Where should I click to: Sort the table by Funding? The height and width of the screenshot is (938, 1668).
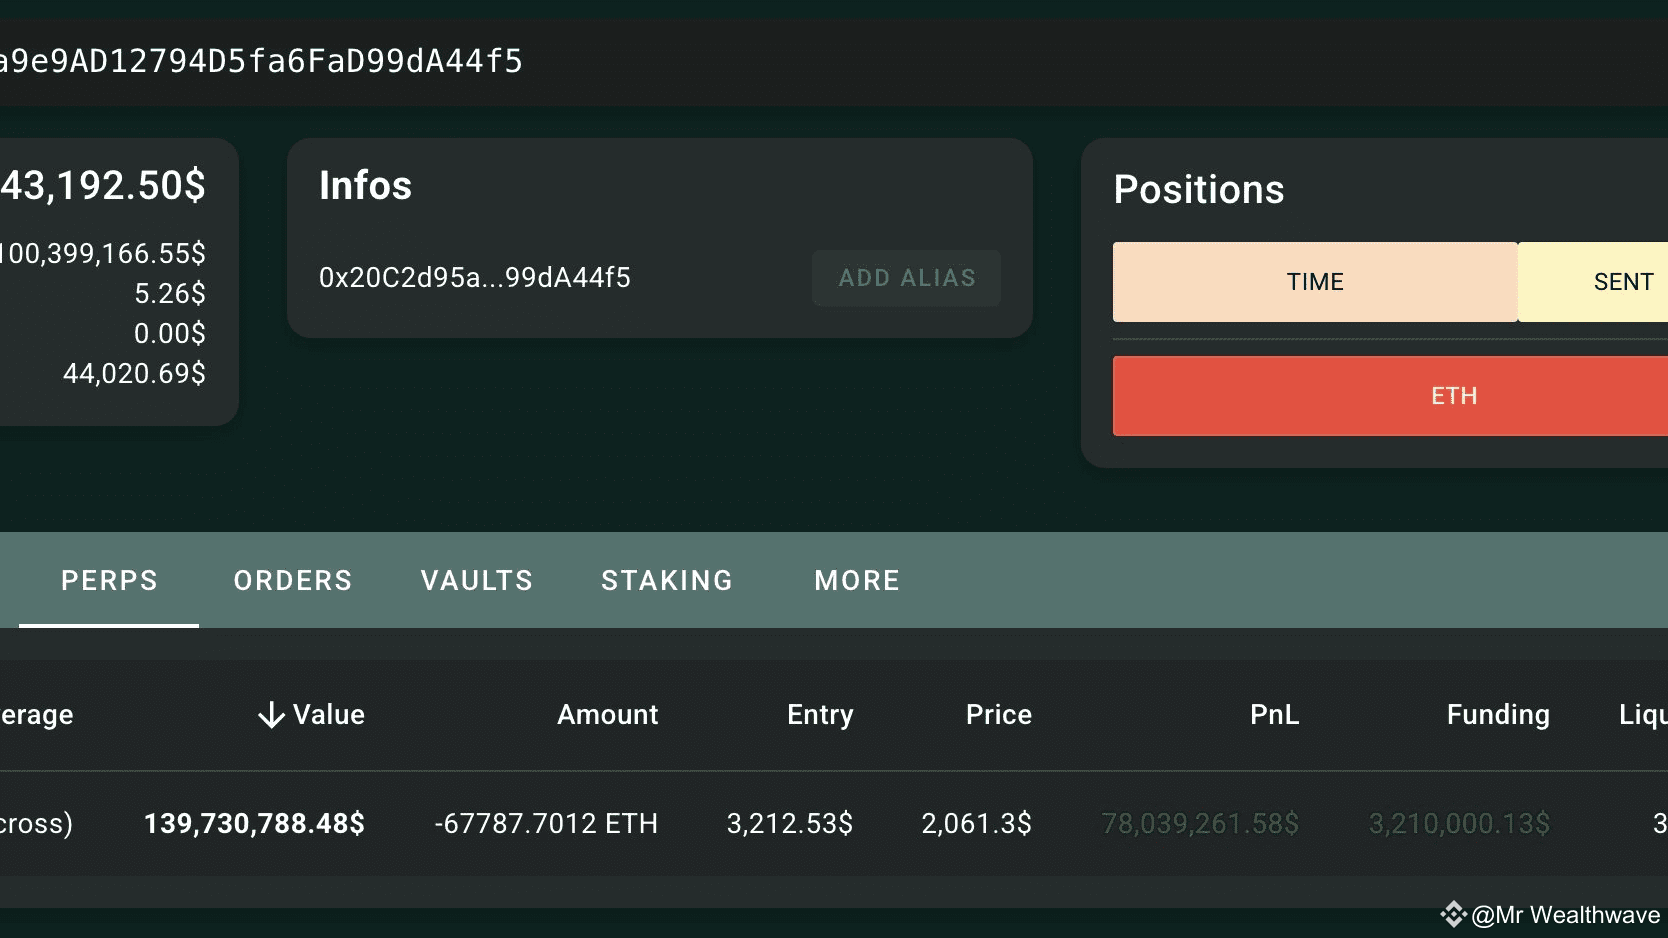point(1497,714)
